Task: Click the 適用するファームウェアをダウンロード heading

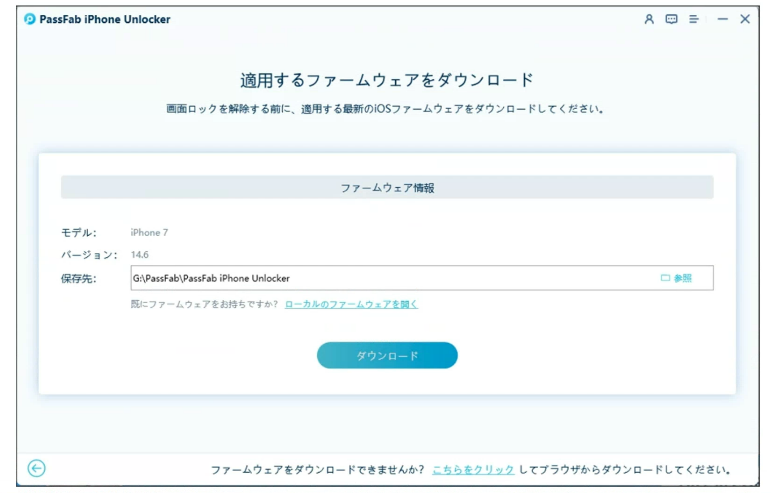Action: [x=387, y=80]
